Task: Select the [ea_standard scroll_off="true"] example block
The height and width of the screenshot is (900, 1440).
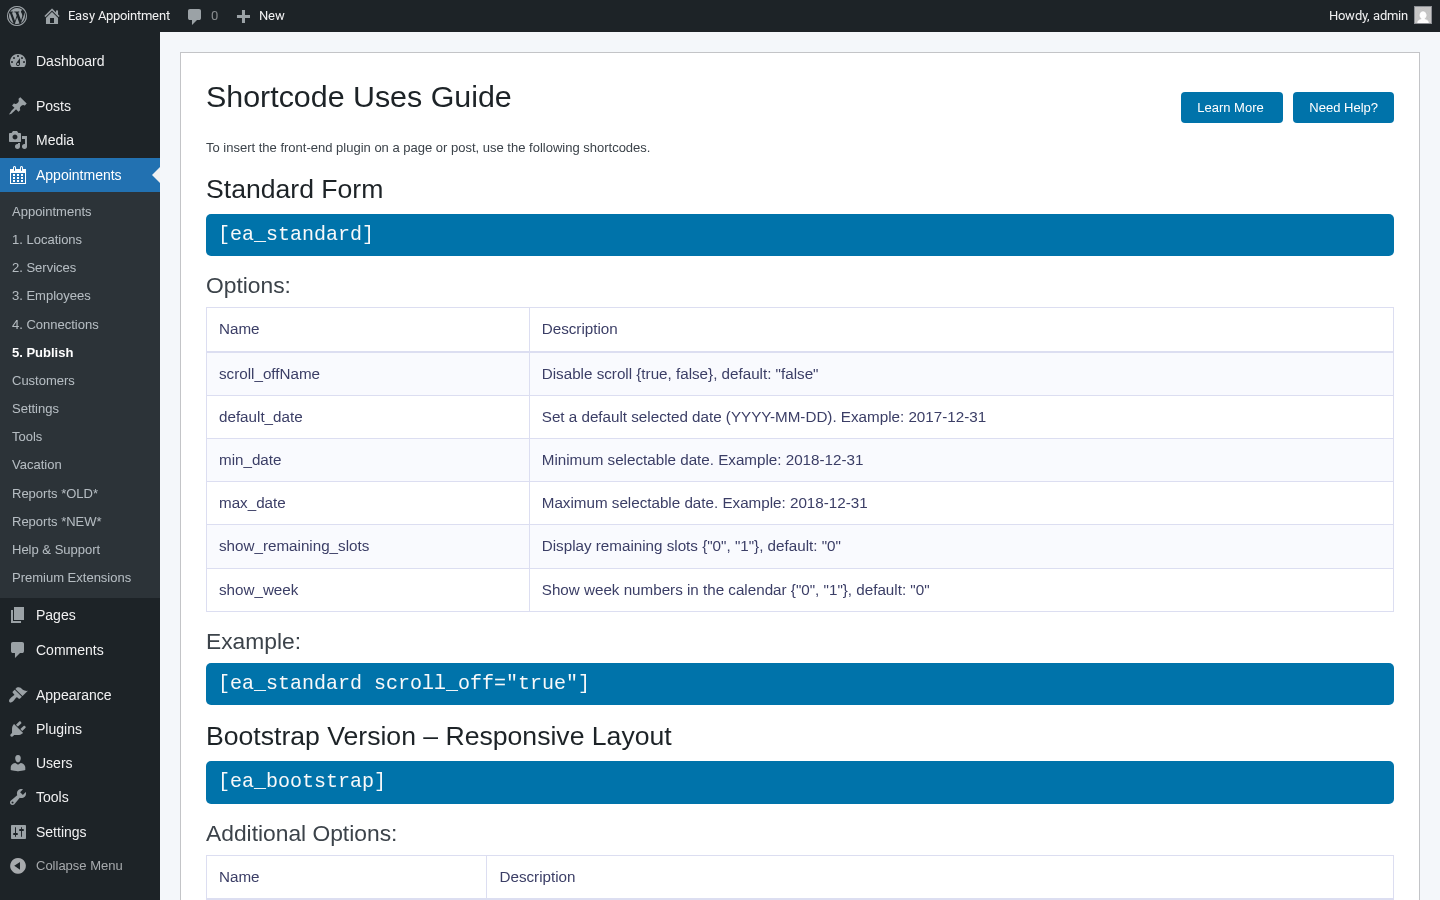Action: (x=800, y=684)
